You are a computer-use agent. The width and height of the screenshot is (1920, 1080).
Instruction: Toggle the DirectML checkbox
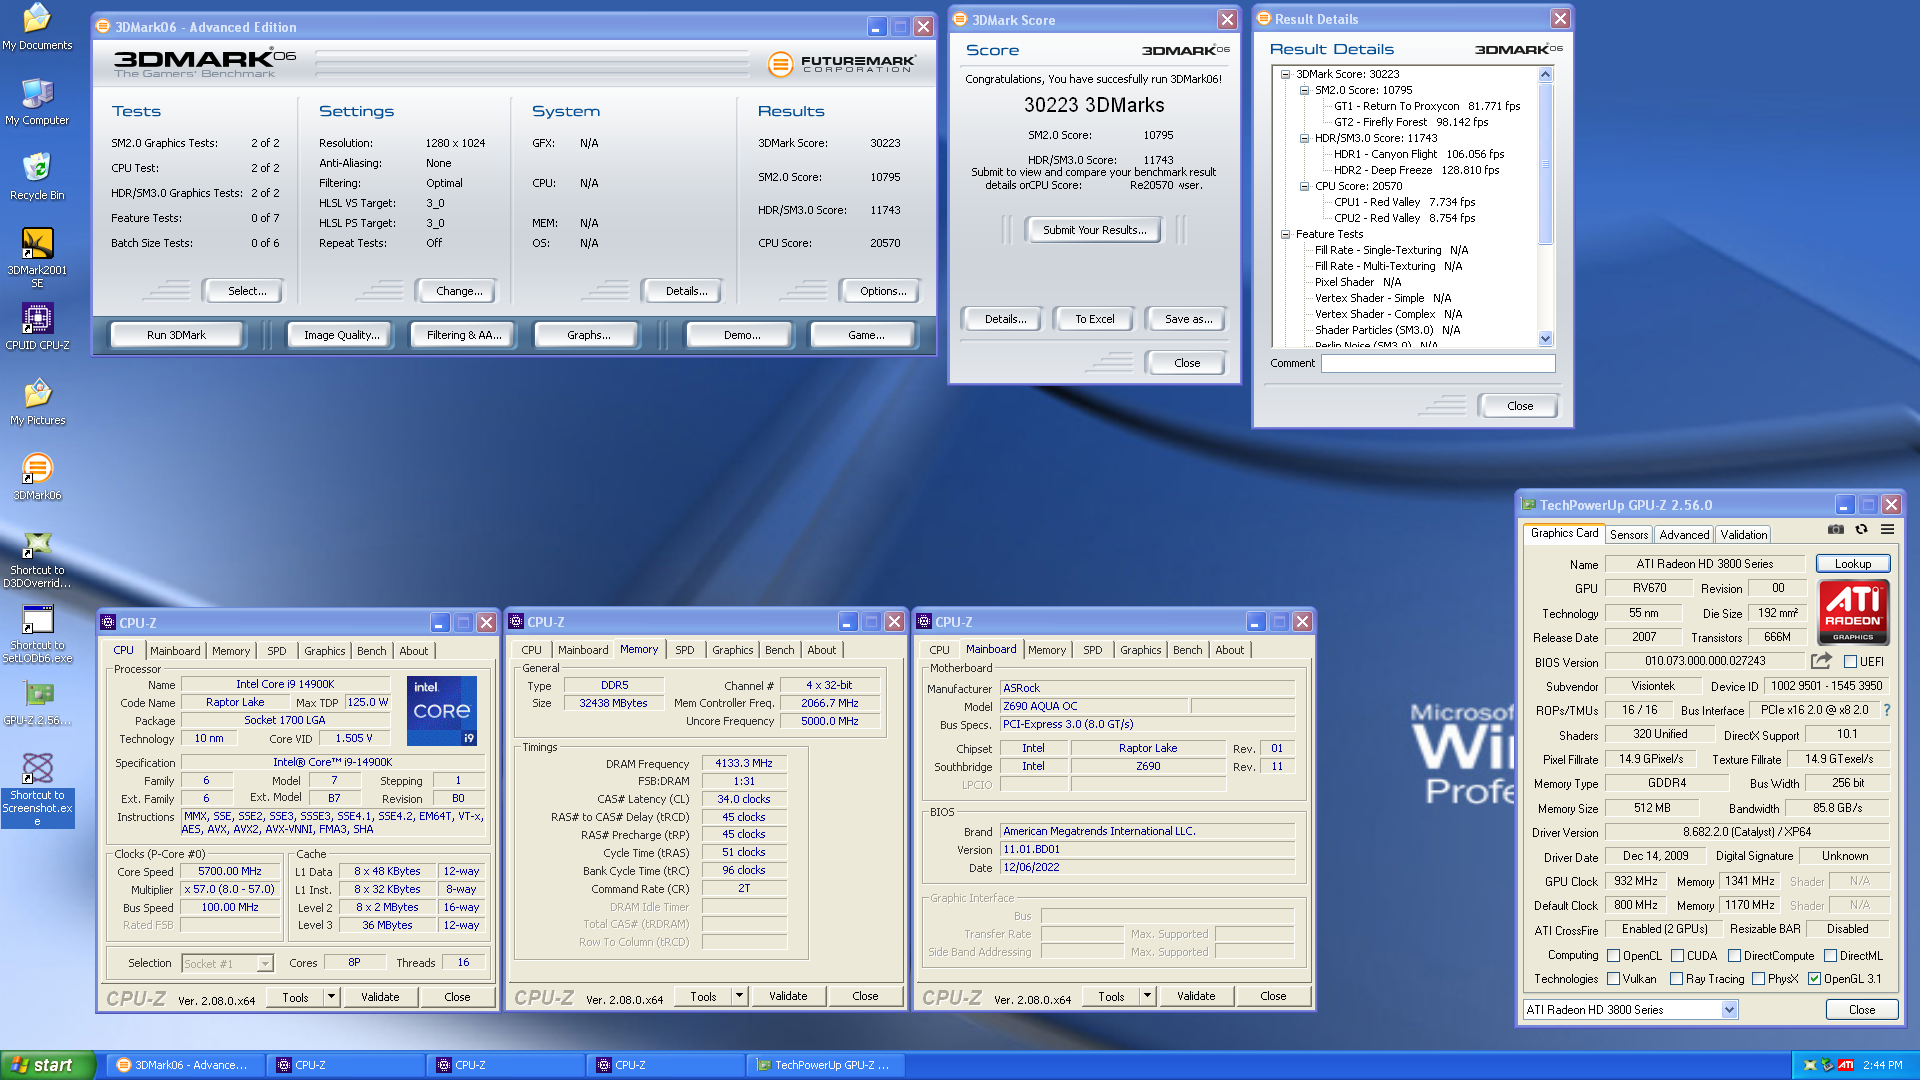point(1830,956)
